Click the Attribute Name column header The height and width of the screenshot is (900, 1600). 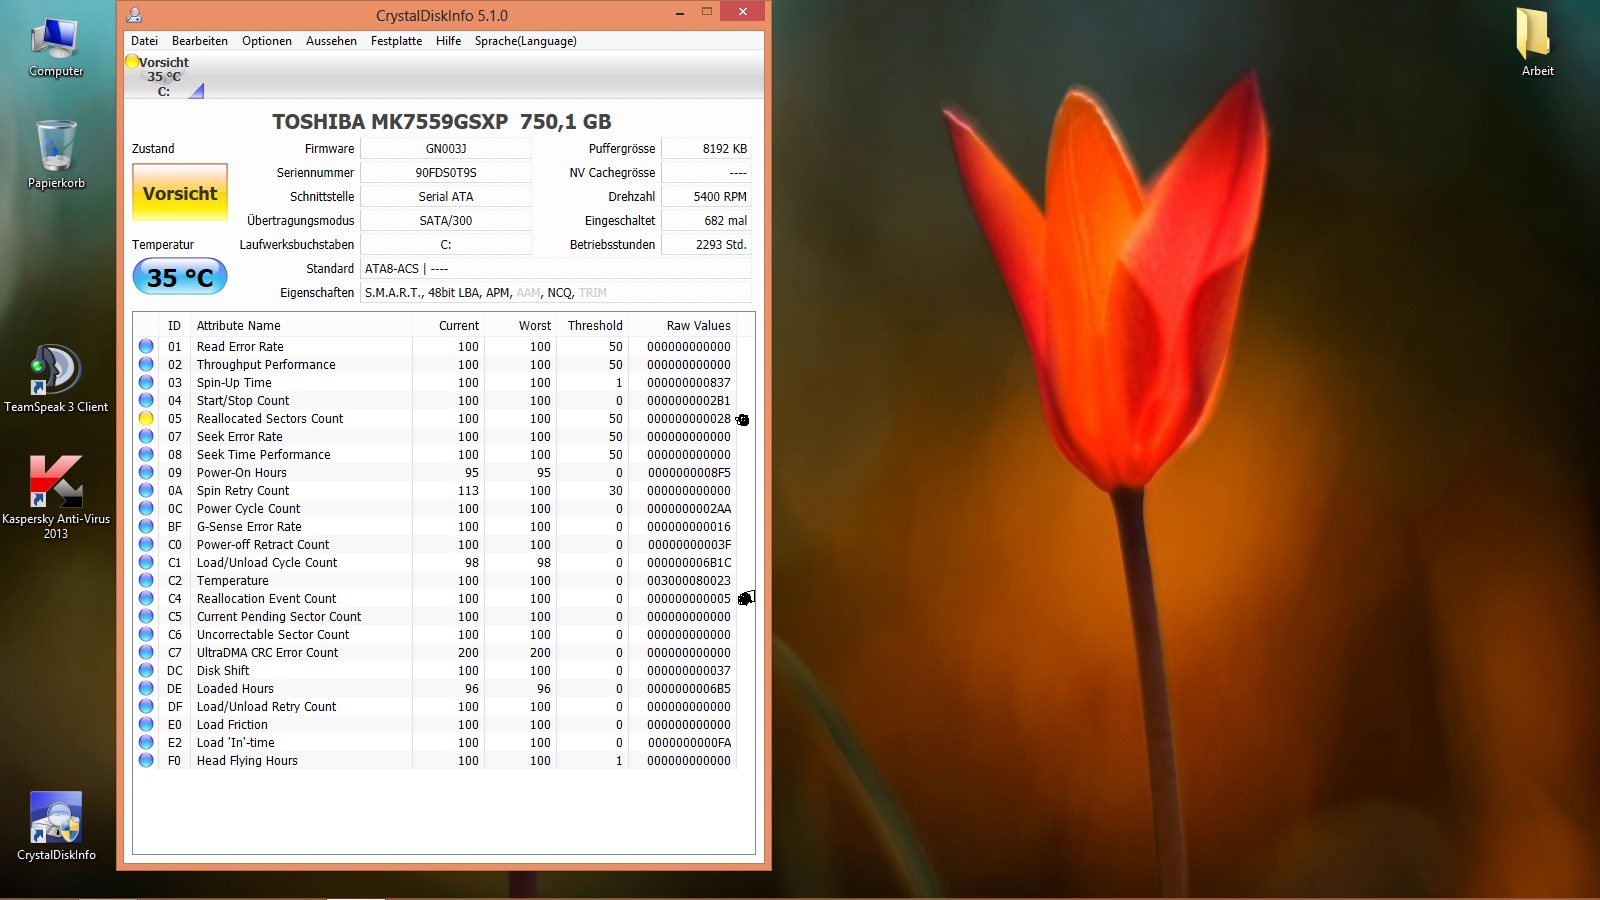tap(301, 326)
